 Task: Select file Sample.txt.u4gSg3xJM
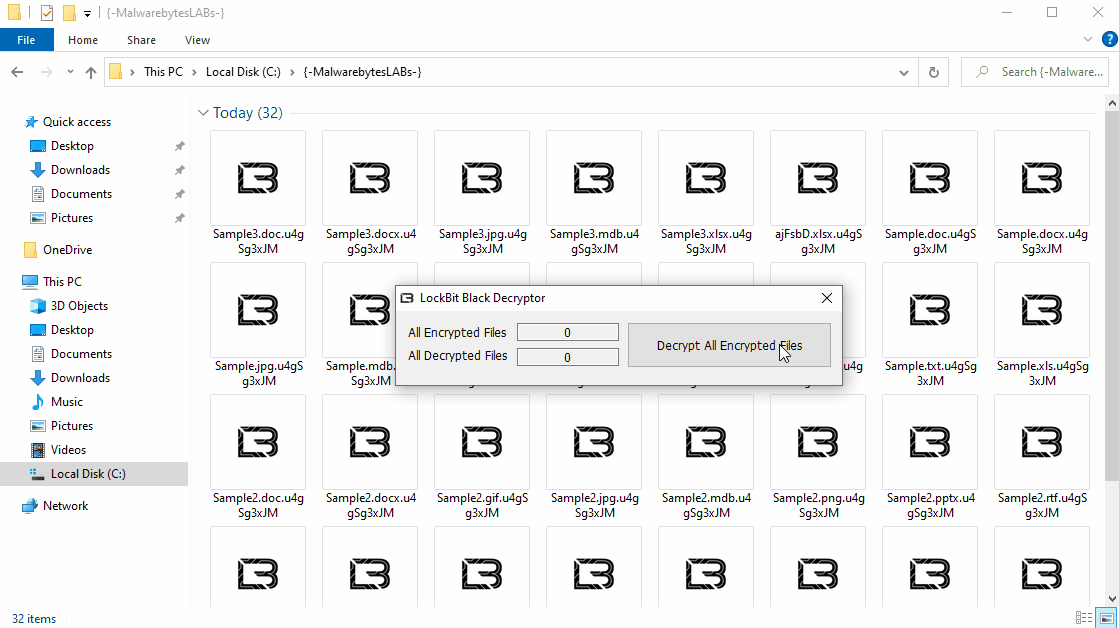(931, 325)
